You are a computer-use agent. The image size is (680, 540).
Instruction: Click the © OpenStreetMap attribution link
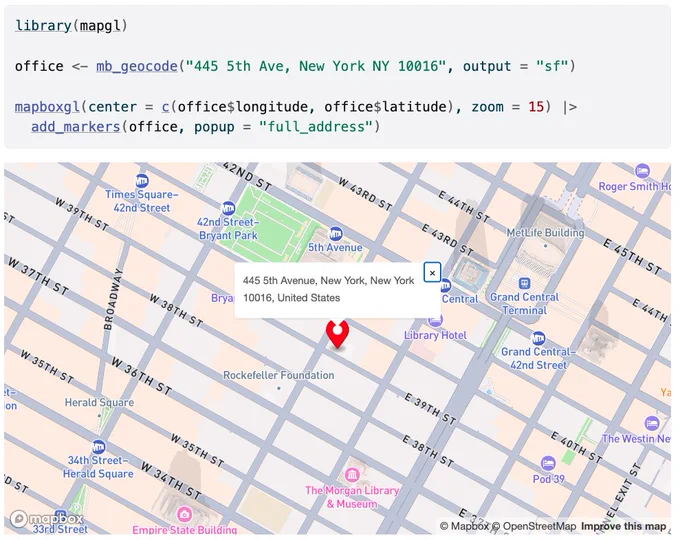pos(535,526)
